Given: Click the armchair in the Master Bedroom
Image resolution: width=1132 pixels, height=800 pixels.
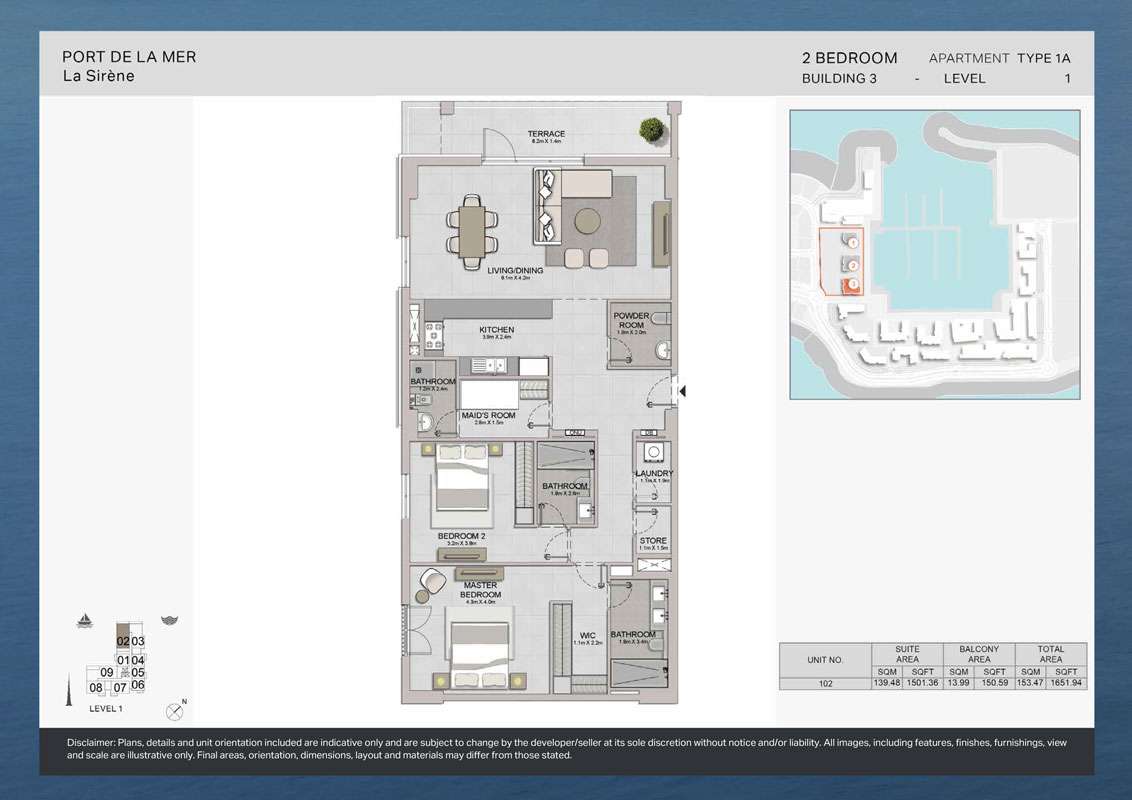Looking at the screenshot, I should (x=432, y=581).
